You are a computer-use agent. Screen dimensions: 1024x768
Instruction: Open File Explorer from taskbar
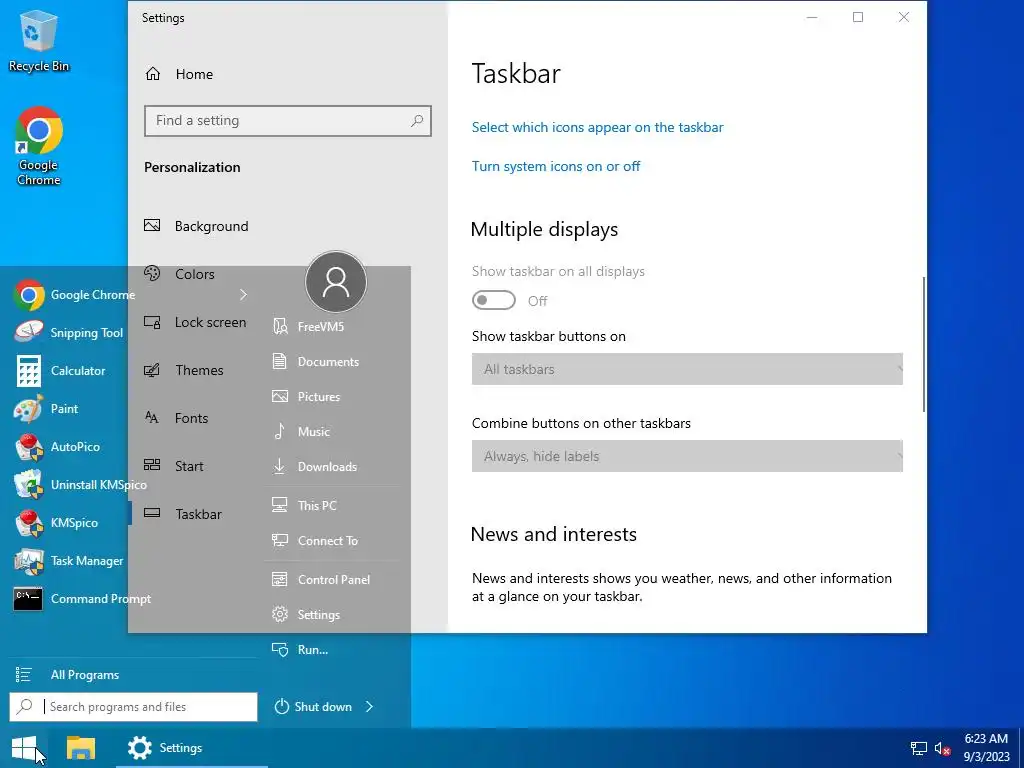coord(81,748)
